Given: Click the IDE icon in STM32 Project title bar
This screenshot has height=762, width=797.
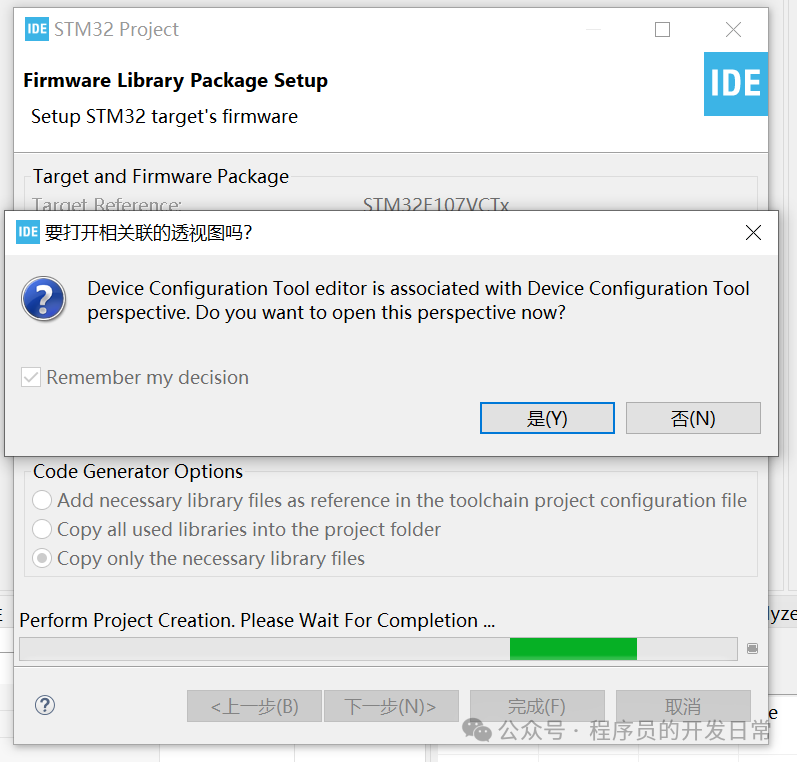Looking at the screenshot, I should pyautogui.click(x=37, y=29).
